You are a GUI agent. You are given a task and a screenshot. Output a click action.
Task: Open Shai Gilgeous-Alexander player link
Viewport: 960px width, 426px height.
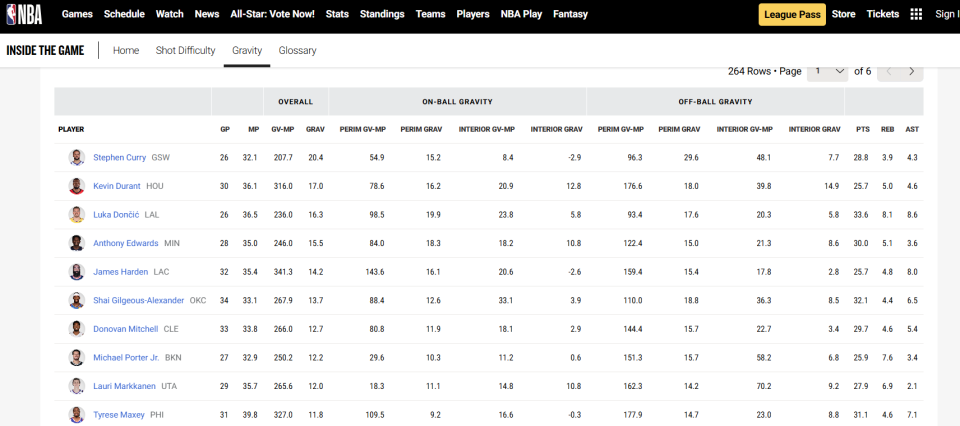pos(138,301)
